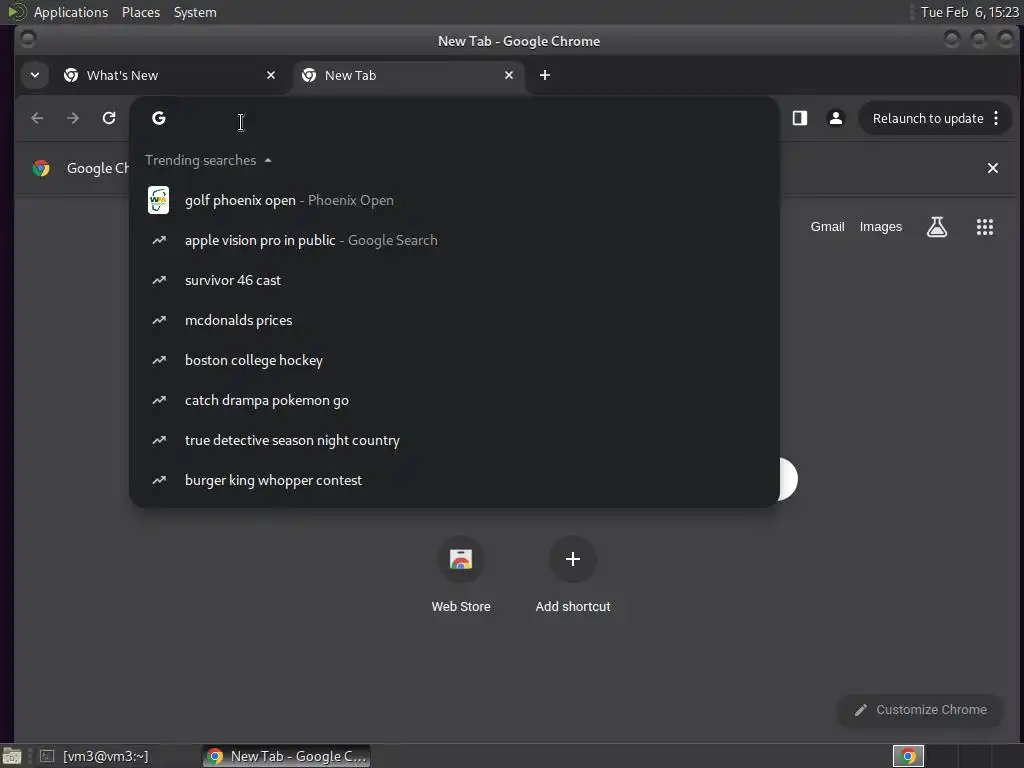This screenshot has height=768, width=1024.
Task: Click the New Tab - Google Chrome taskbar item
Action: pos(286,756)
